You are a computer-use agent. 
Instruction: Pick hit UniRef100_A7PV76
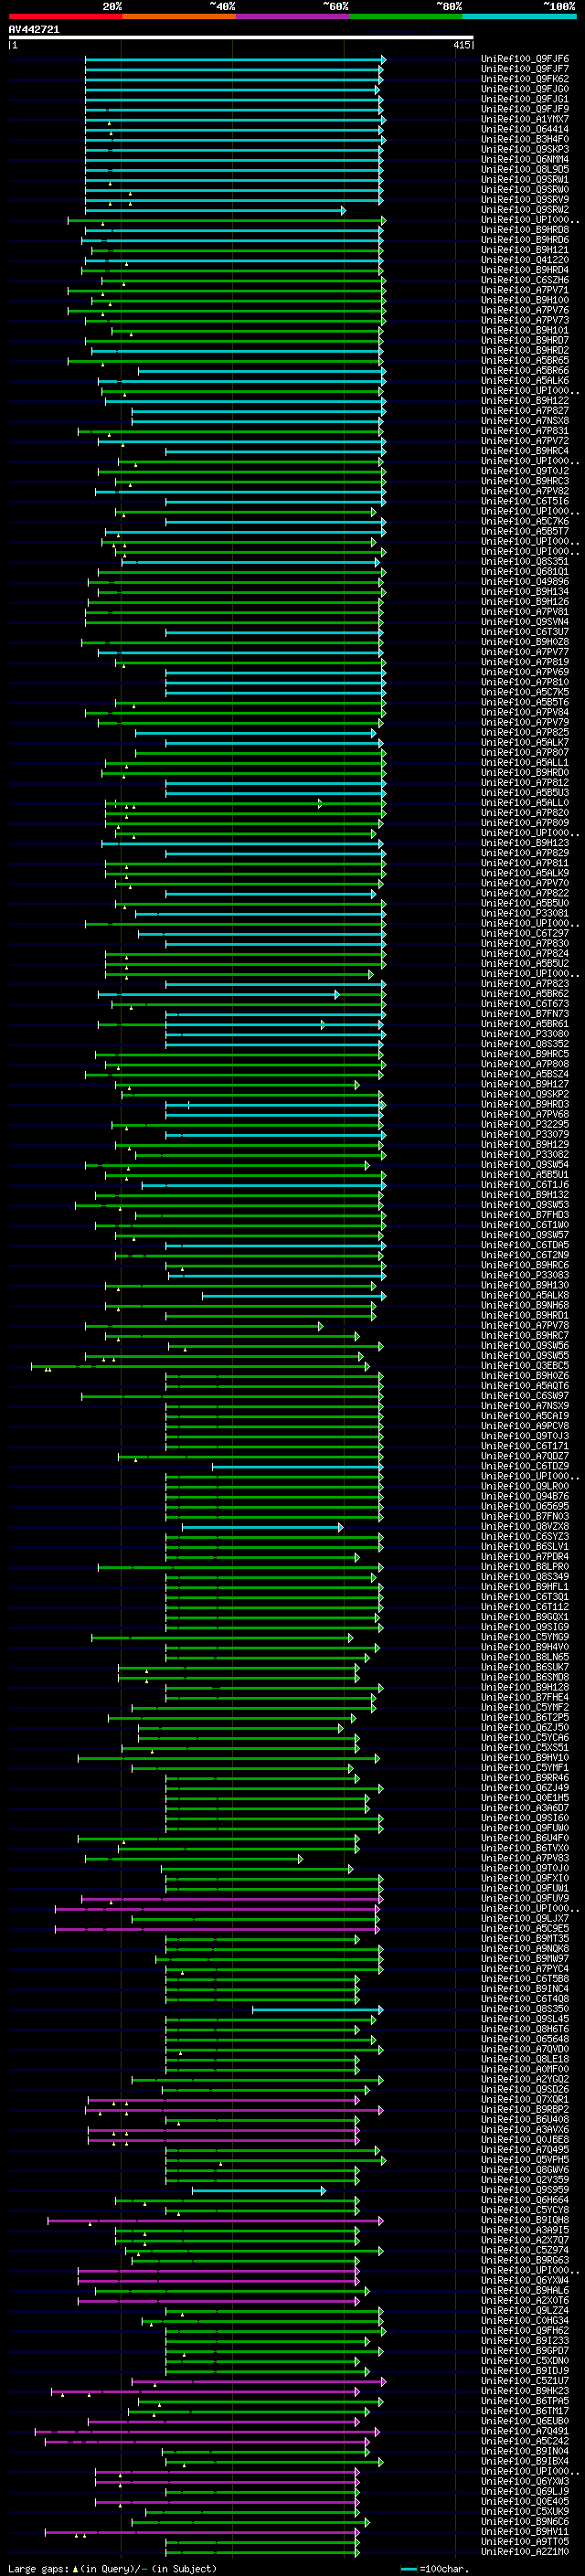(525, 310)
